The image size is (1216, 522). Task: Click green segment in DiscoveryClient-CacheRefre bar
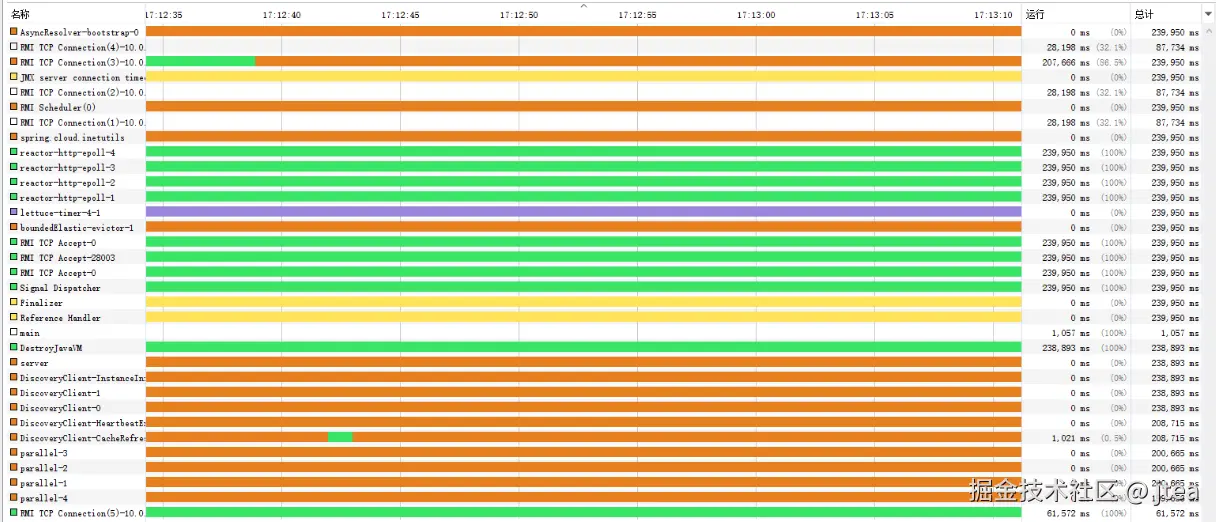tap(340, 437)
